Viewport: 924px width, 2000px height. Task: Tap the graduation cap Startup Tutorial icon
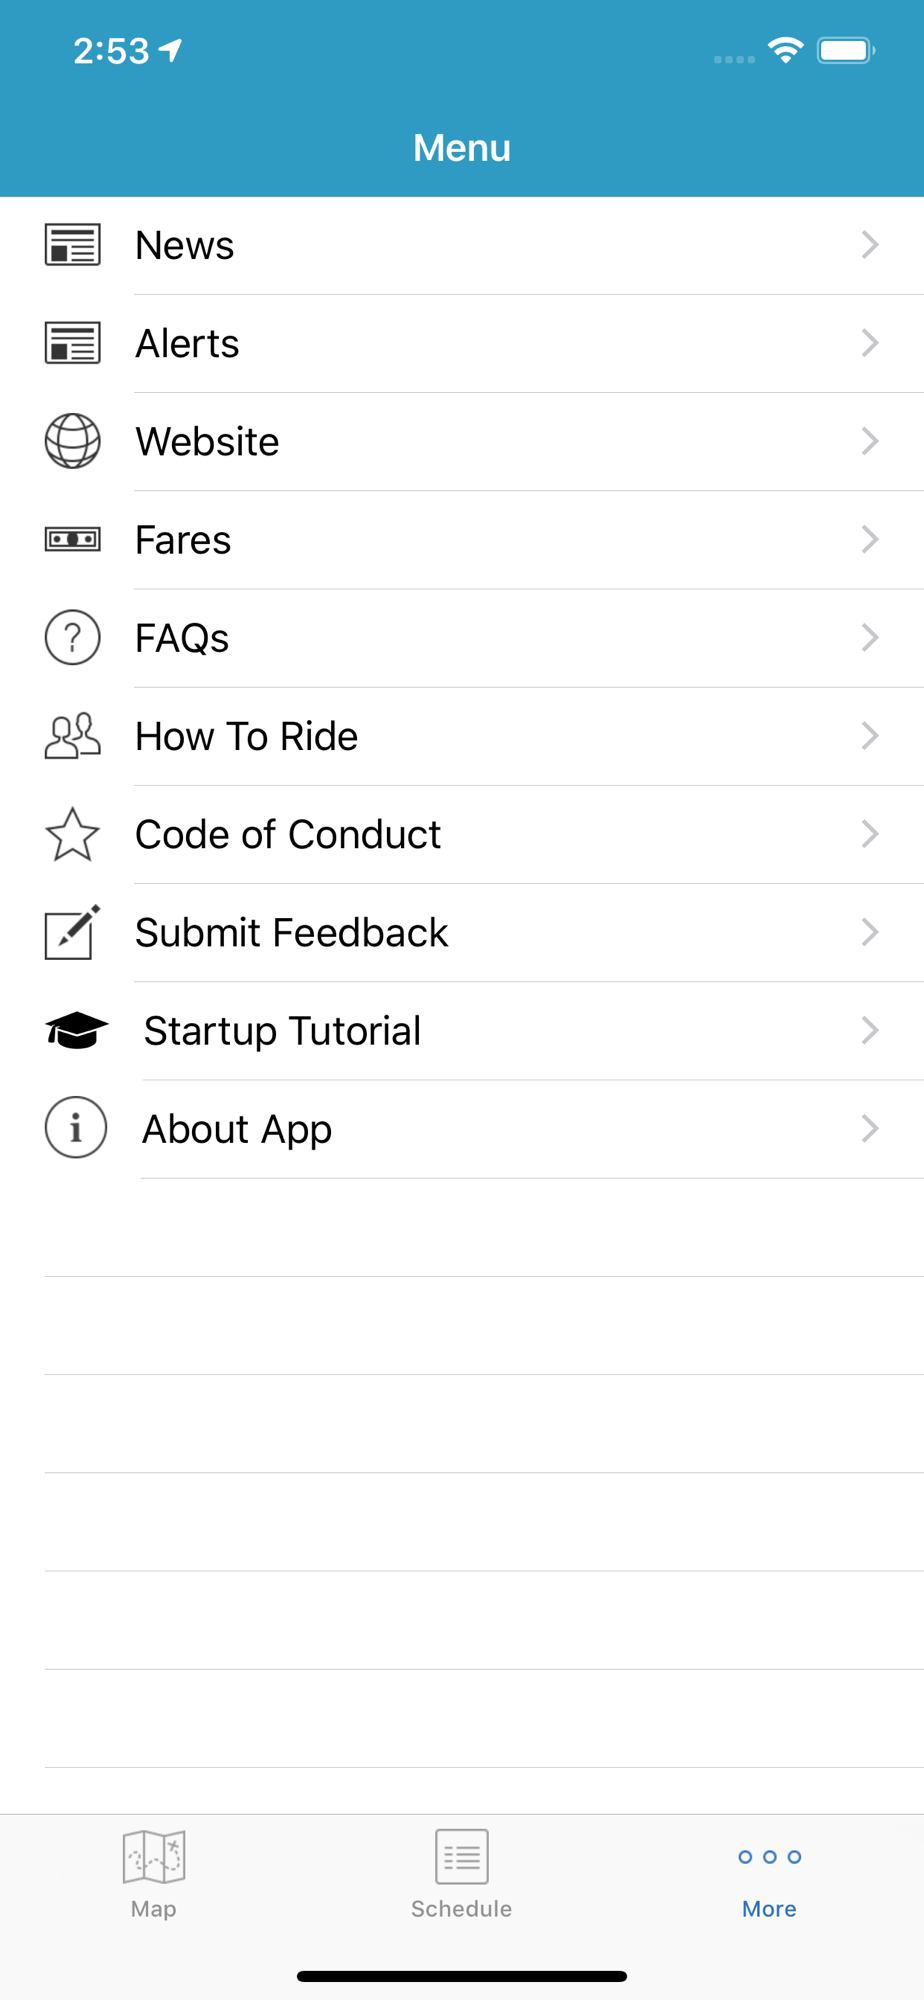point(76,1030)
